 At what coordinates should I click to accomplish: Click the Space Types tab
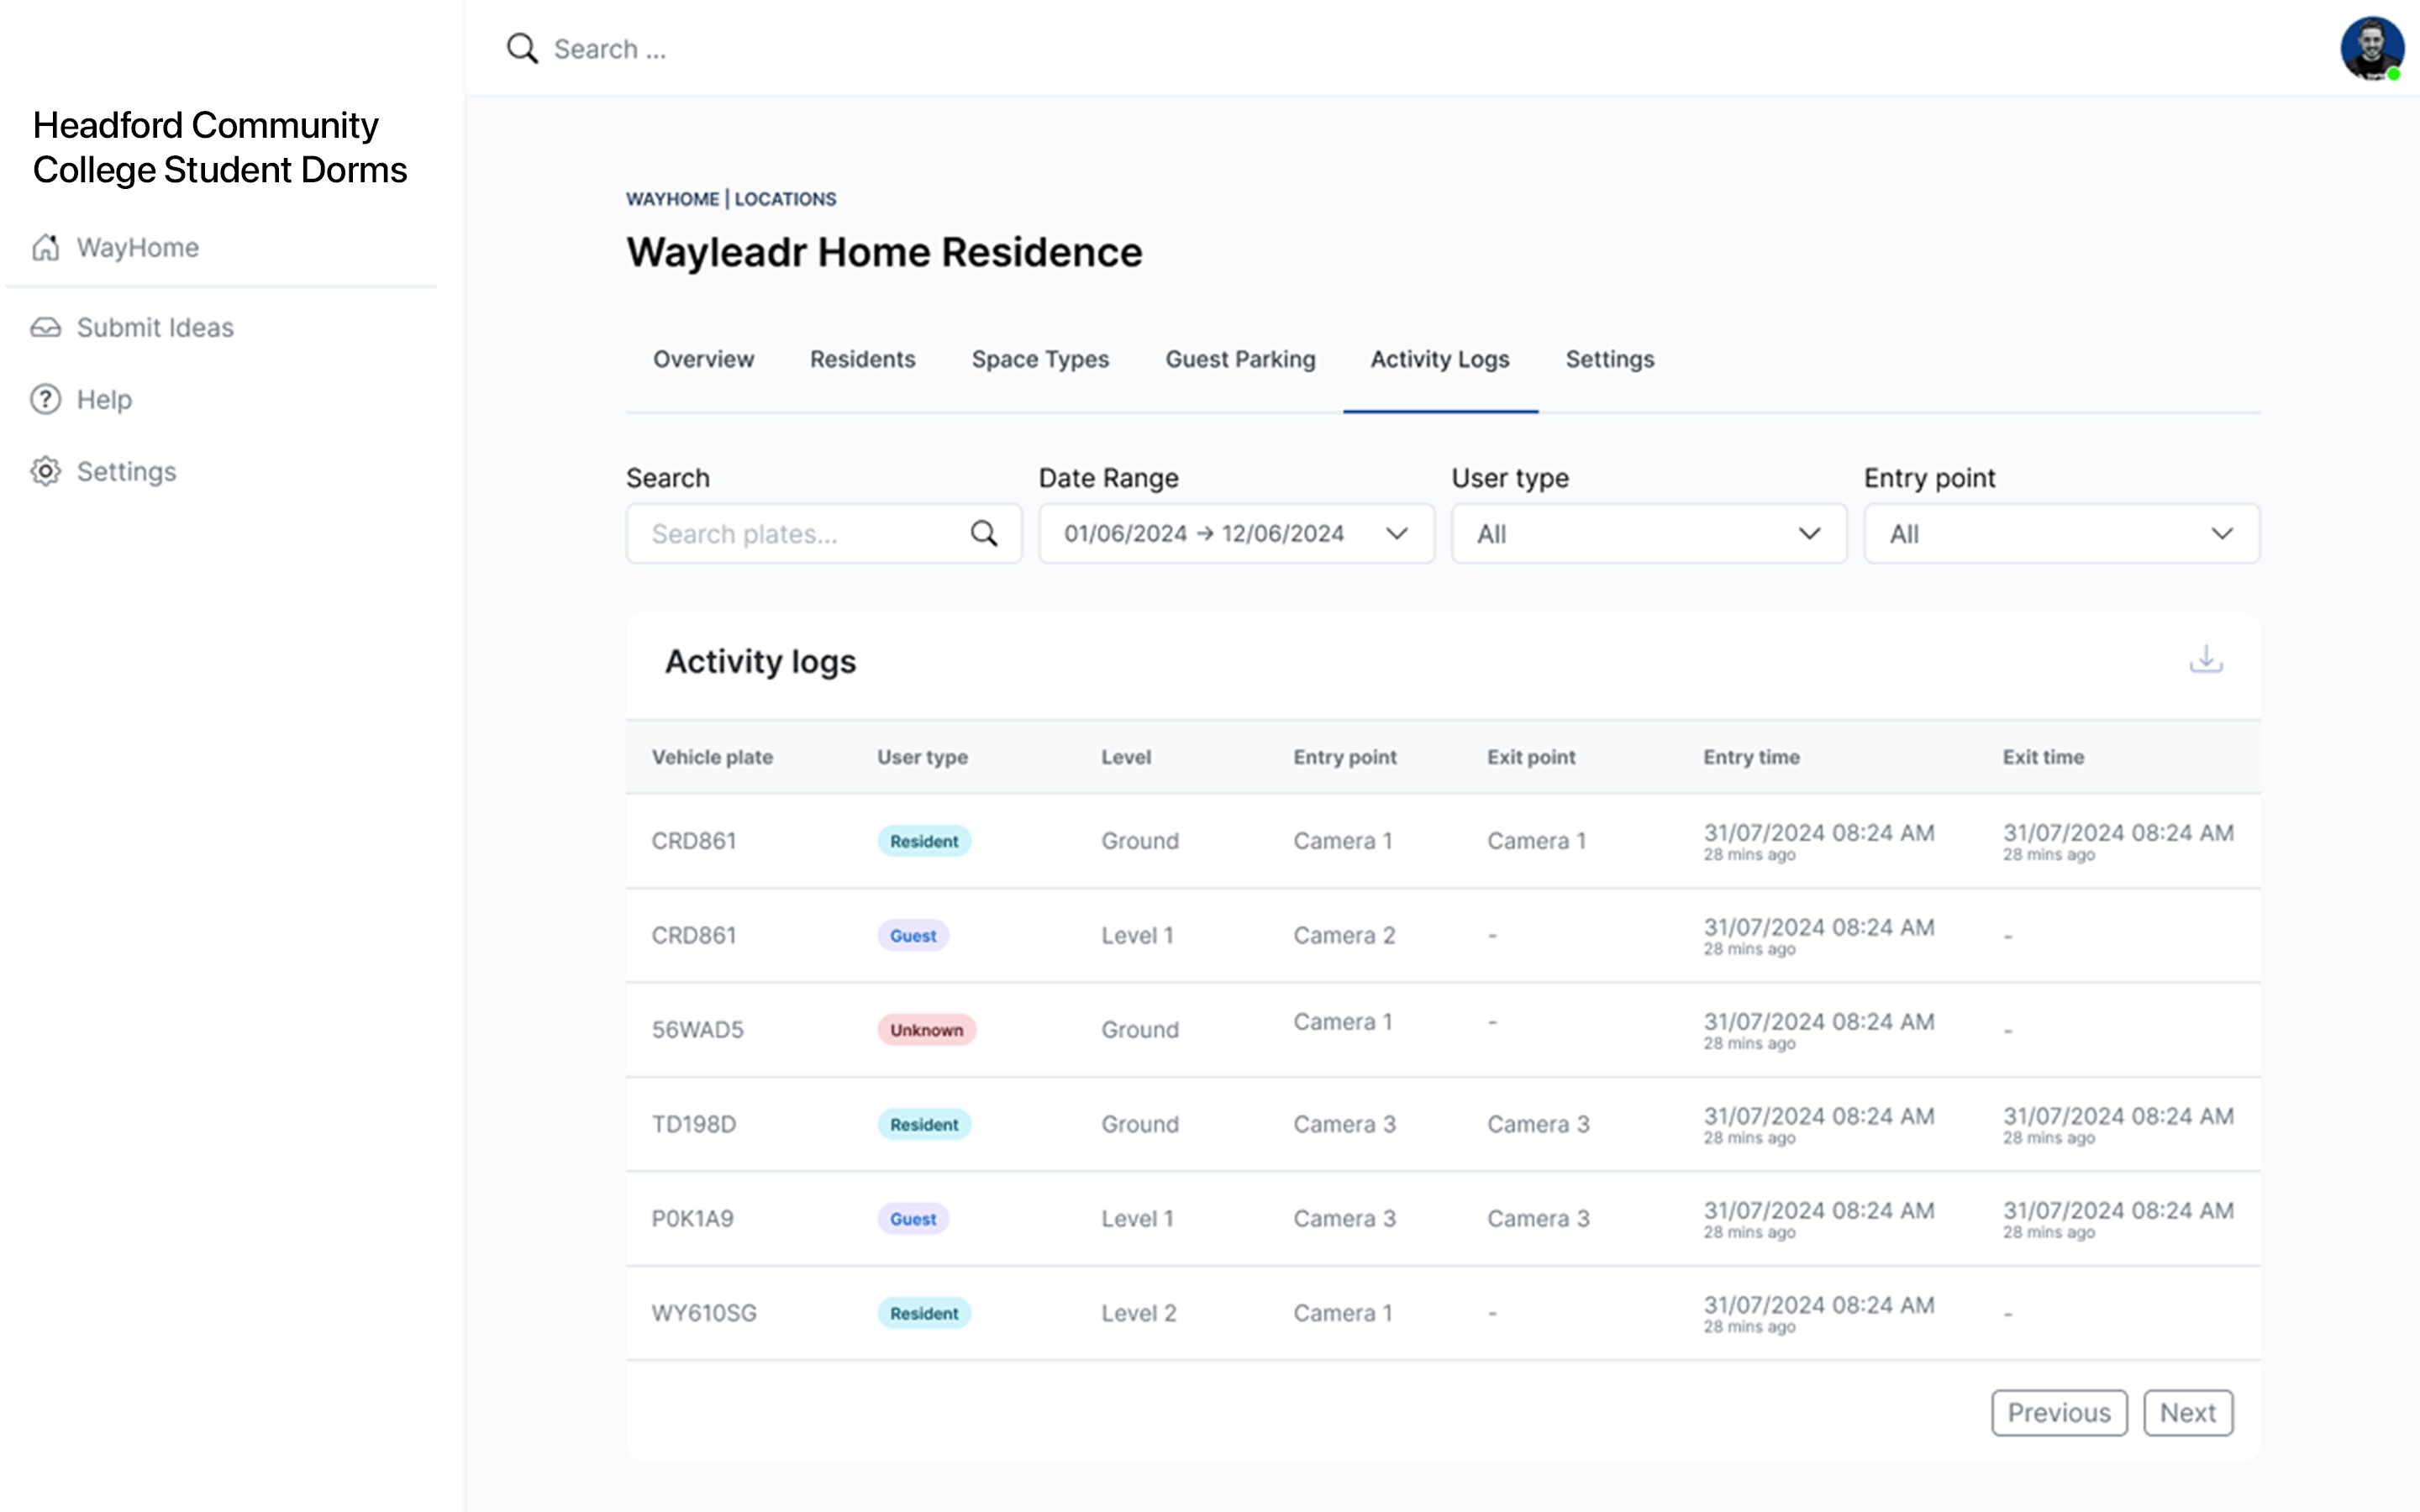coord(1040,359)
